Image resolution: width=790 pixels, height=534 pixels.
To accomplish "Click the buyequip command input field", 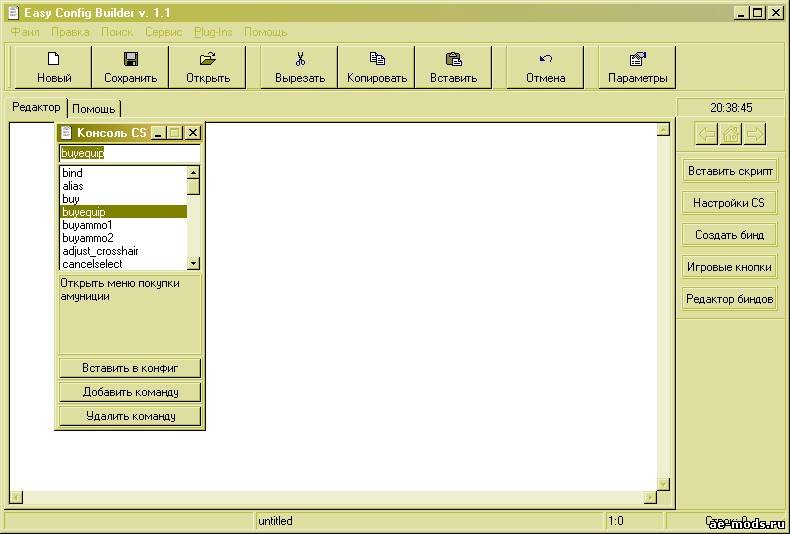I will click(x=129, y=153).
